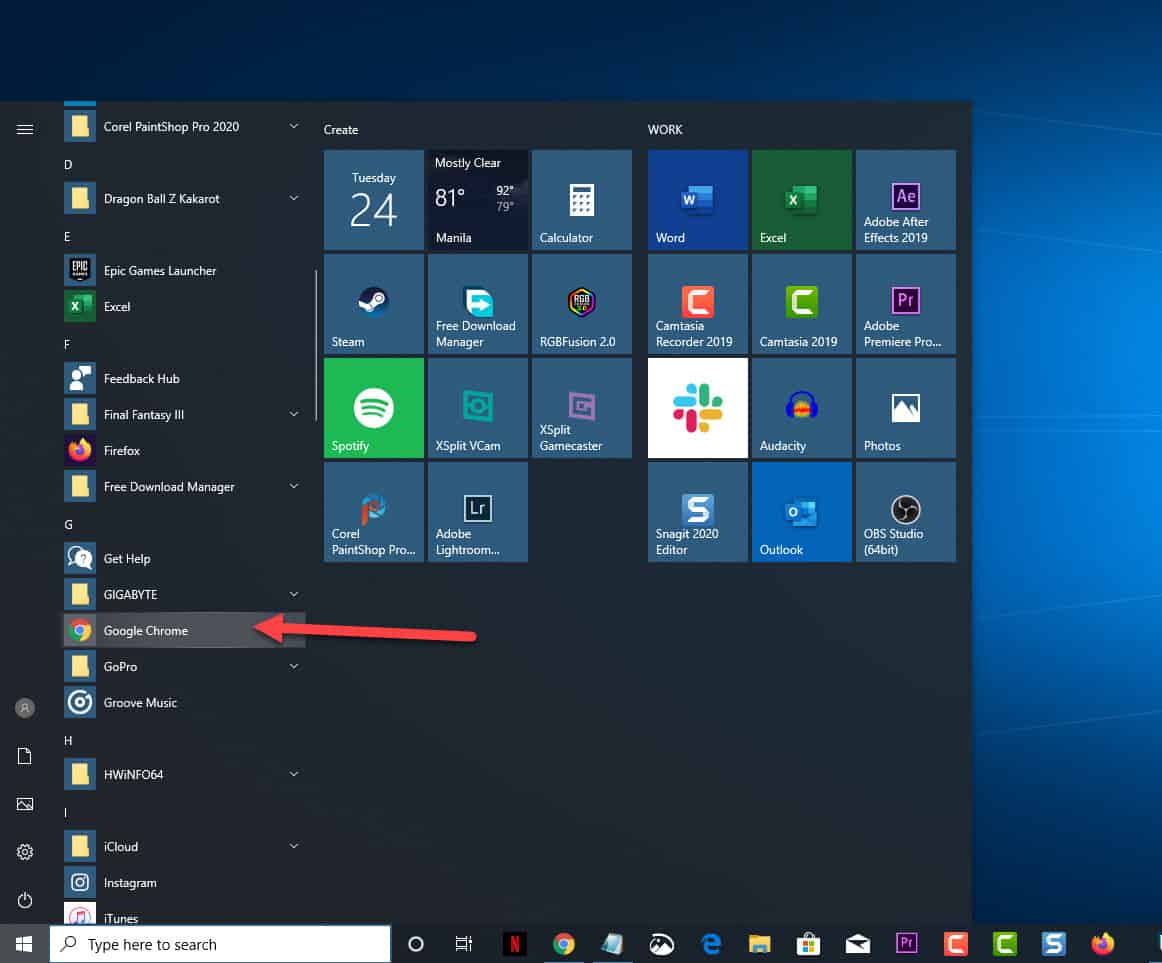Image resolution: width=1162 pixels, height=963 pixels.
Task: Open Adobe Premiere Pro tile
Action: 906,304
